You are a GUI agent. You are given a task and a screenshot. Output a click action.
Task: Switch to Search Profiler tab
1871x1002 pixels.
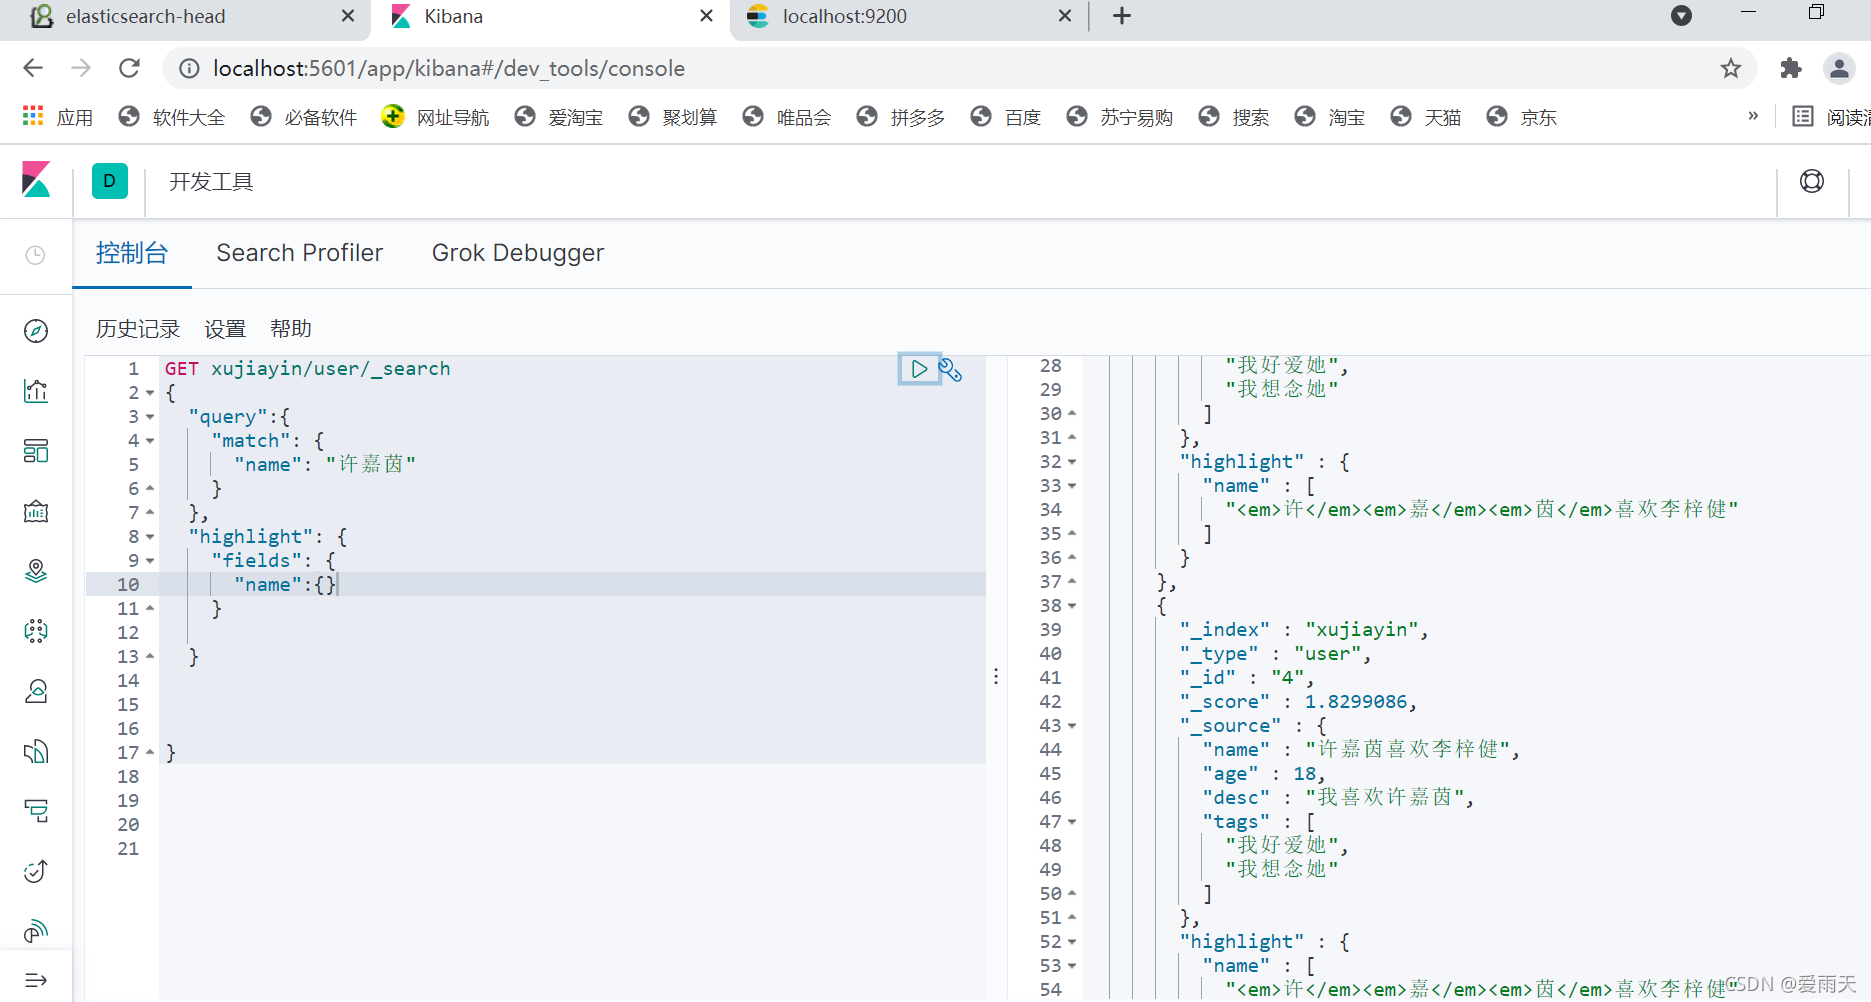[300, 253]
